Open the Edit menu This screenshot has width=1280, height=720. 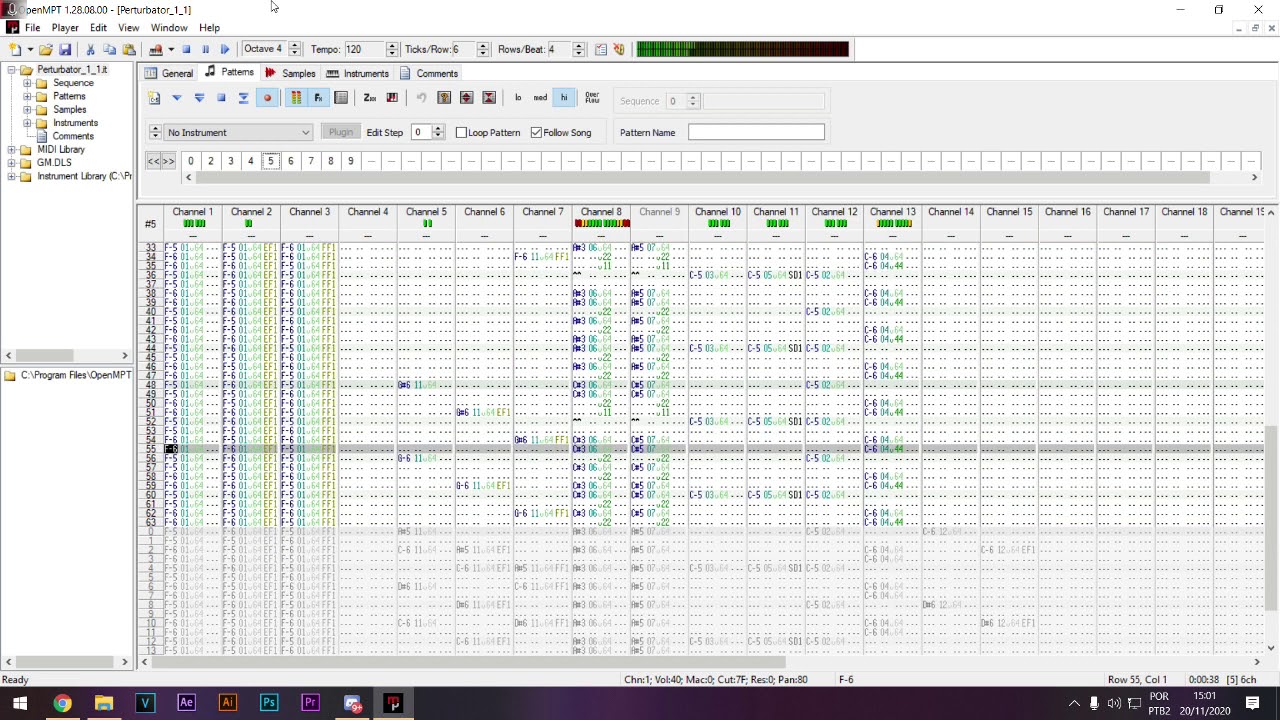98,28
